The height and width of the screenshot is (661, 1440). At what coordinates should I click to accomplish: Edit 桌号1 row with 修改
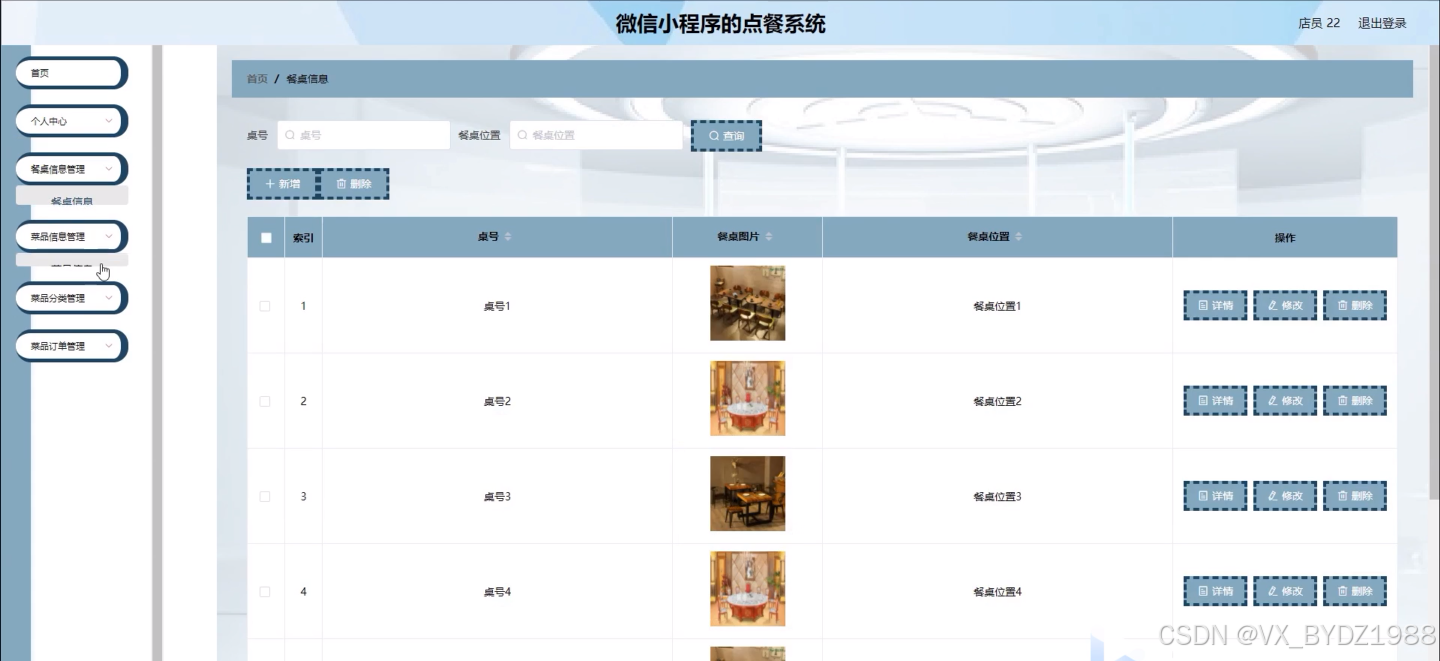click(x=1285, y=306)
